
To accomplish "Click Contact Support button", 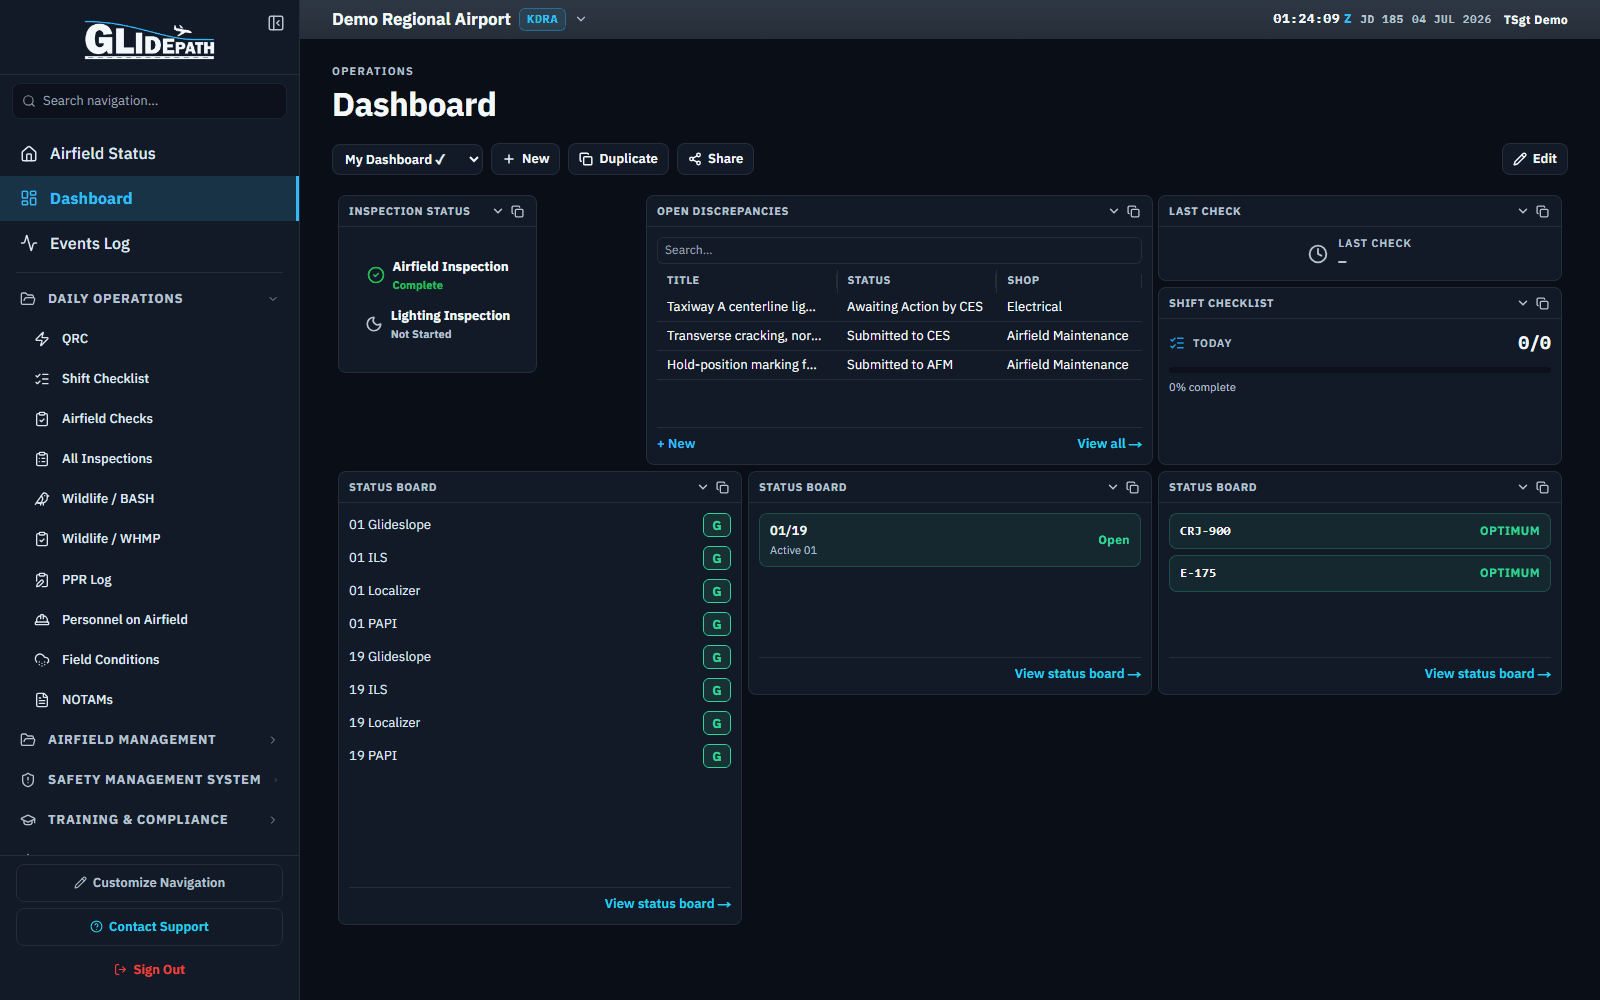I will [149, 927].
